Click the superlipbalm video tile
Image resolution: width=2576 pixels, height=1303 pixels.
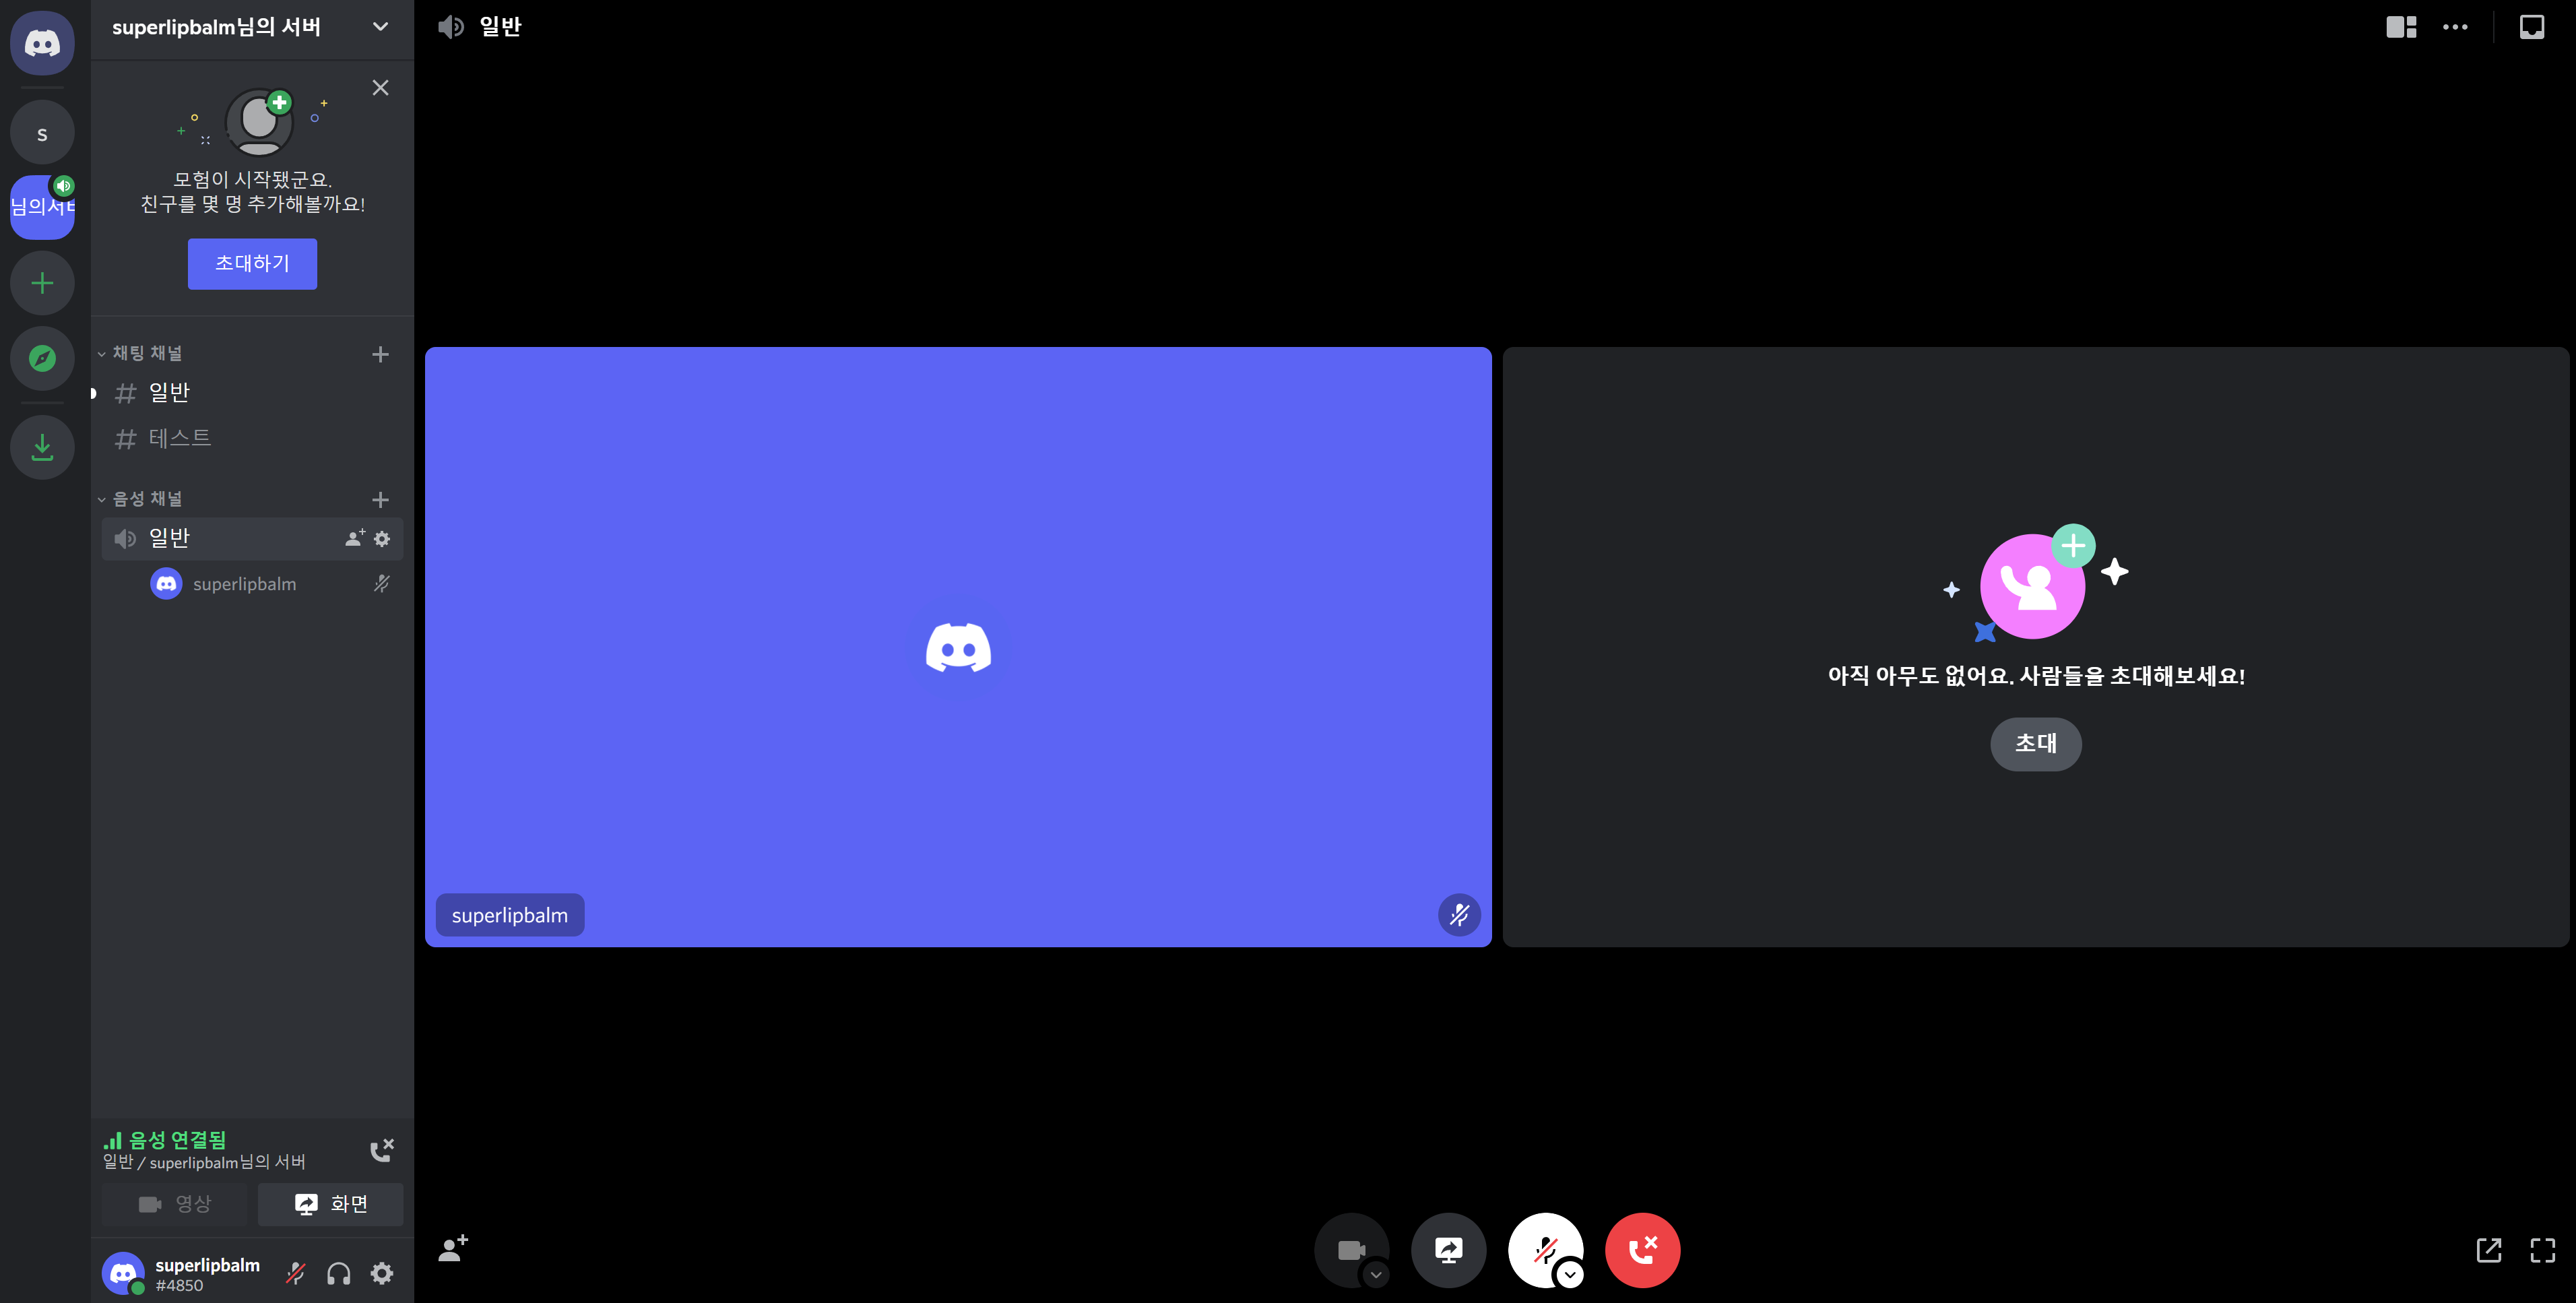coord(958,647)
